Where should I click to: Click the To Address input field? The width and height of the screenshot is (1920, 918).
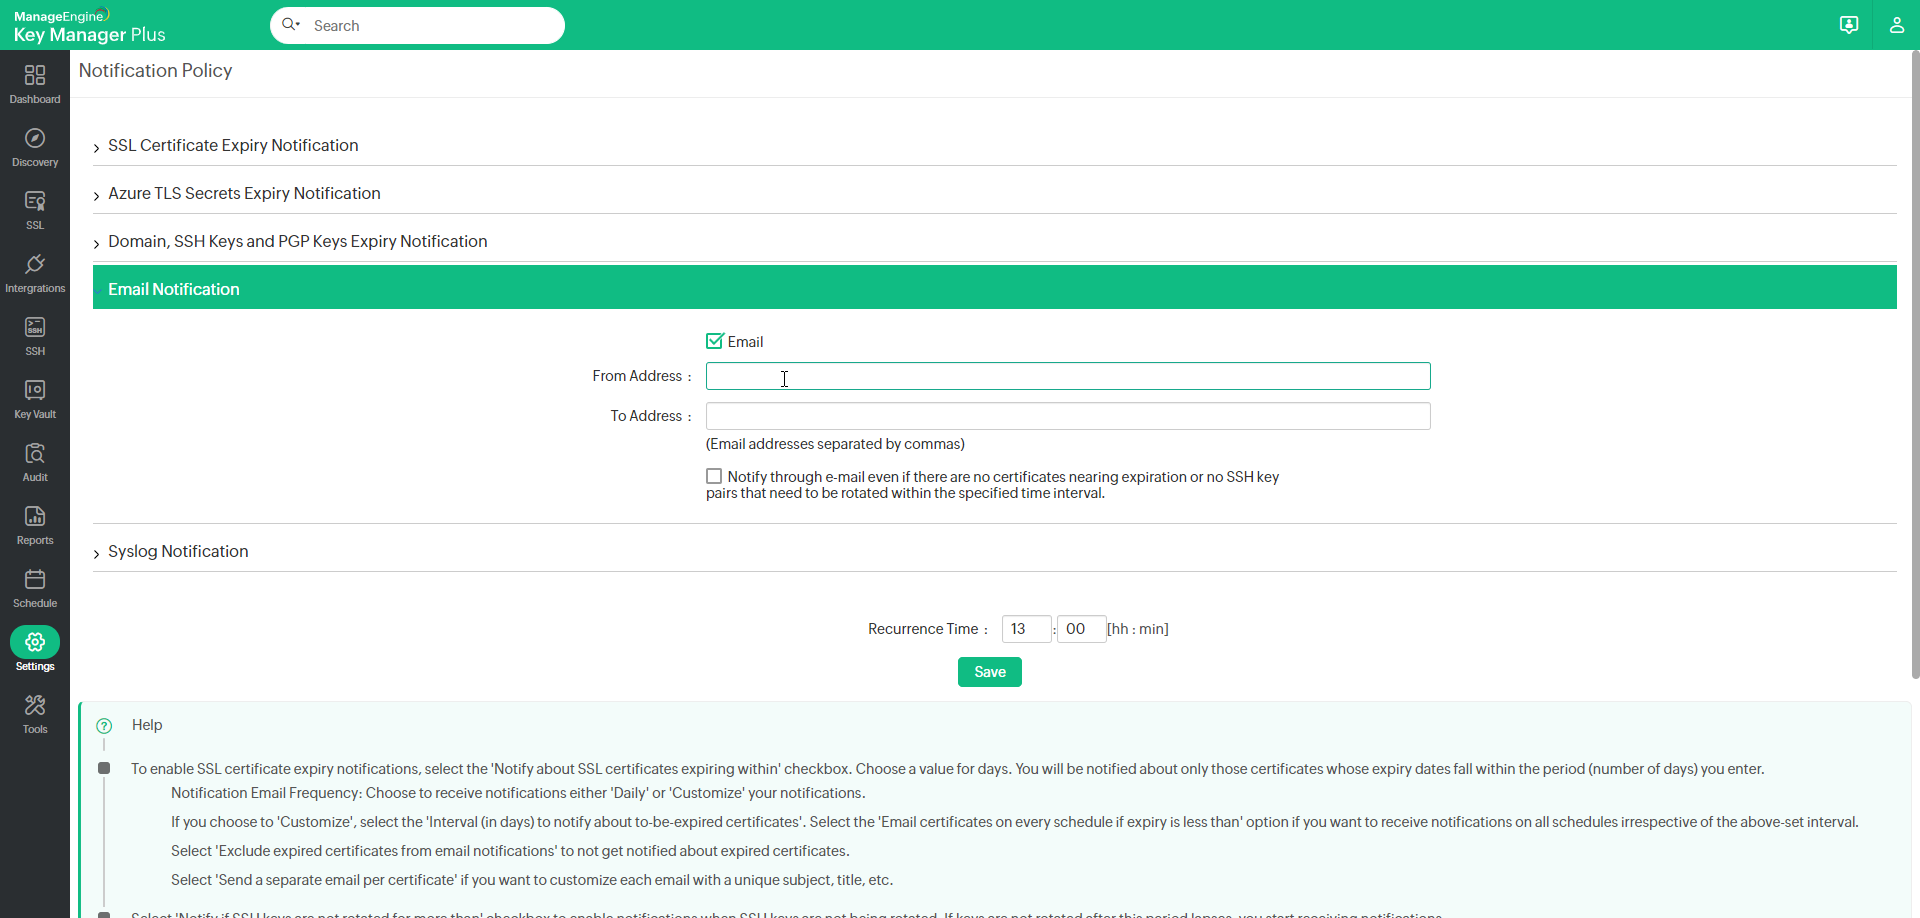(1068, 416)
